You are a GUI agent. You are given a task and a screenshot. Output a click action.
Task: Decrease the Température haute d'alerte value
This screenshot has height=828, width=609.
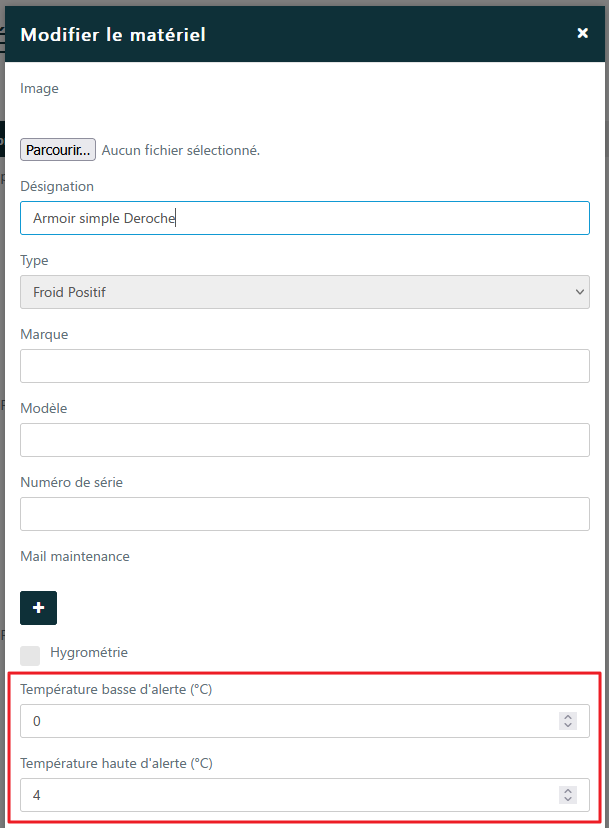(568, 799)
